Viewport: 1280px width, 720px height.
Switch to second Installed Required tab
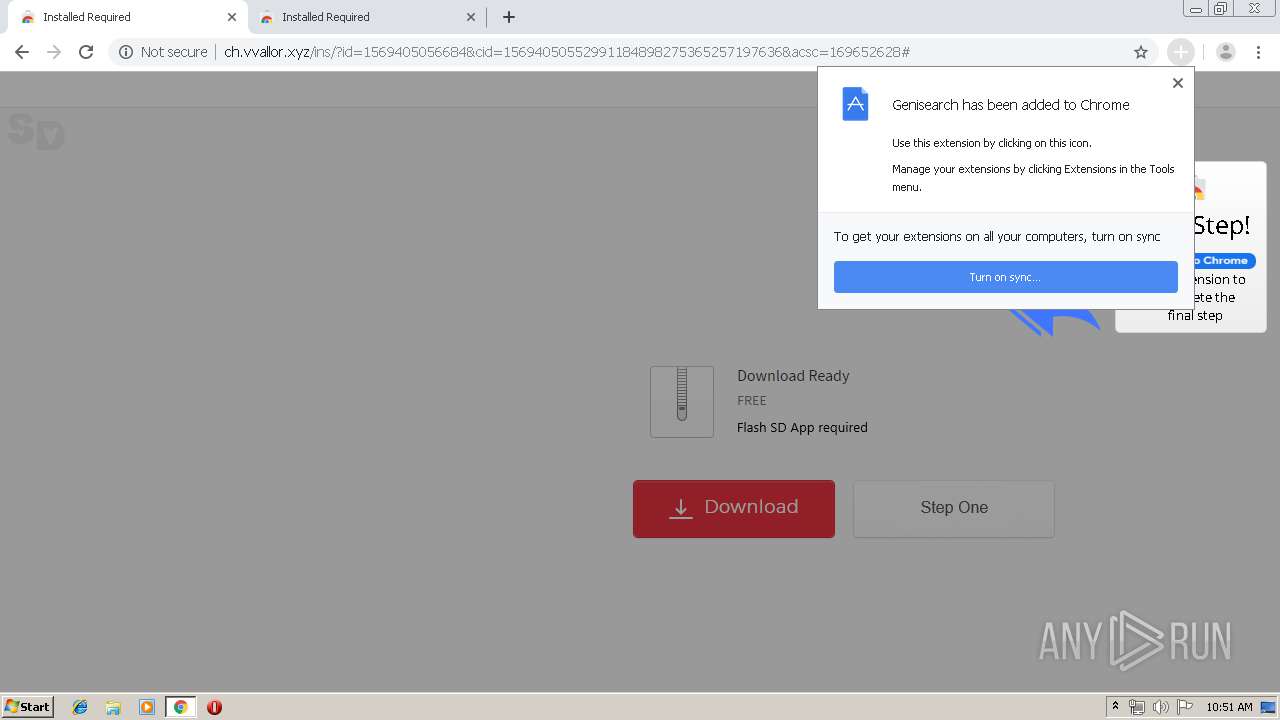click(x=365, y=17)
